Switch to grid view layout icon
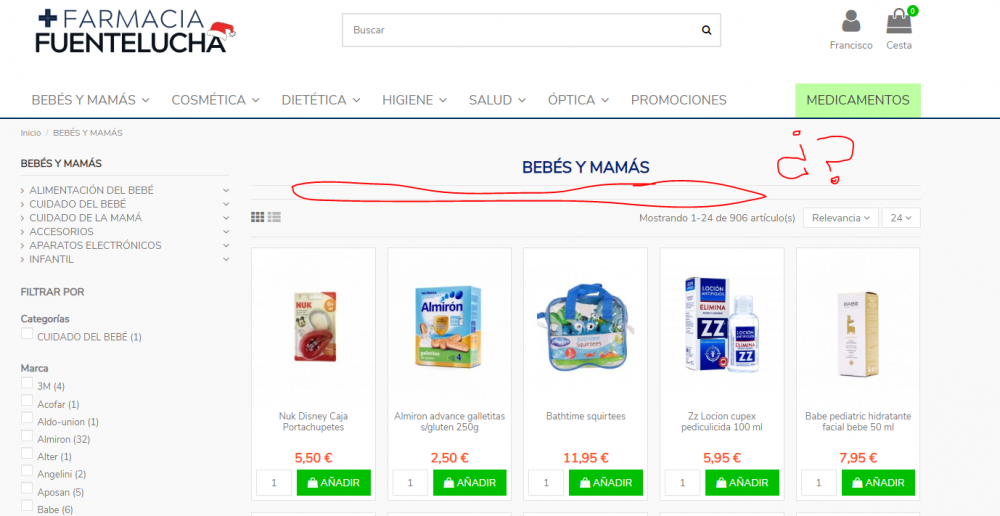 (x=258, y=217)
